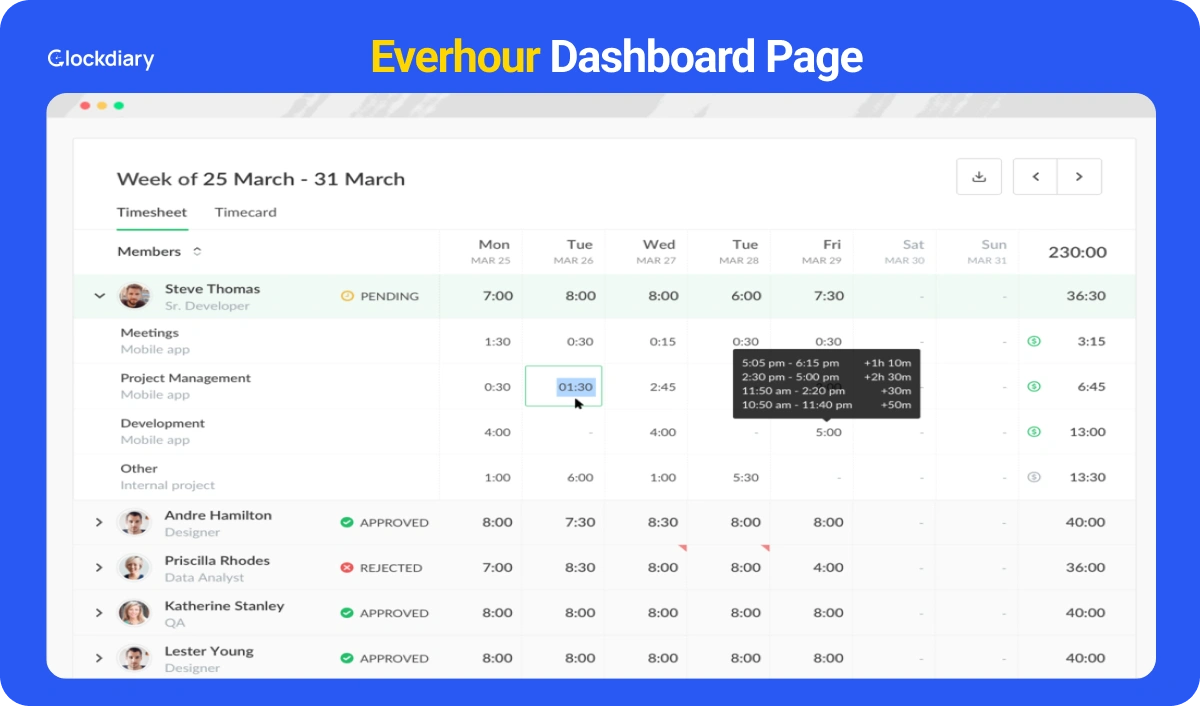
Task: Click the Project Management task label
Action: pos(186,378)
